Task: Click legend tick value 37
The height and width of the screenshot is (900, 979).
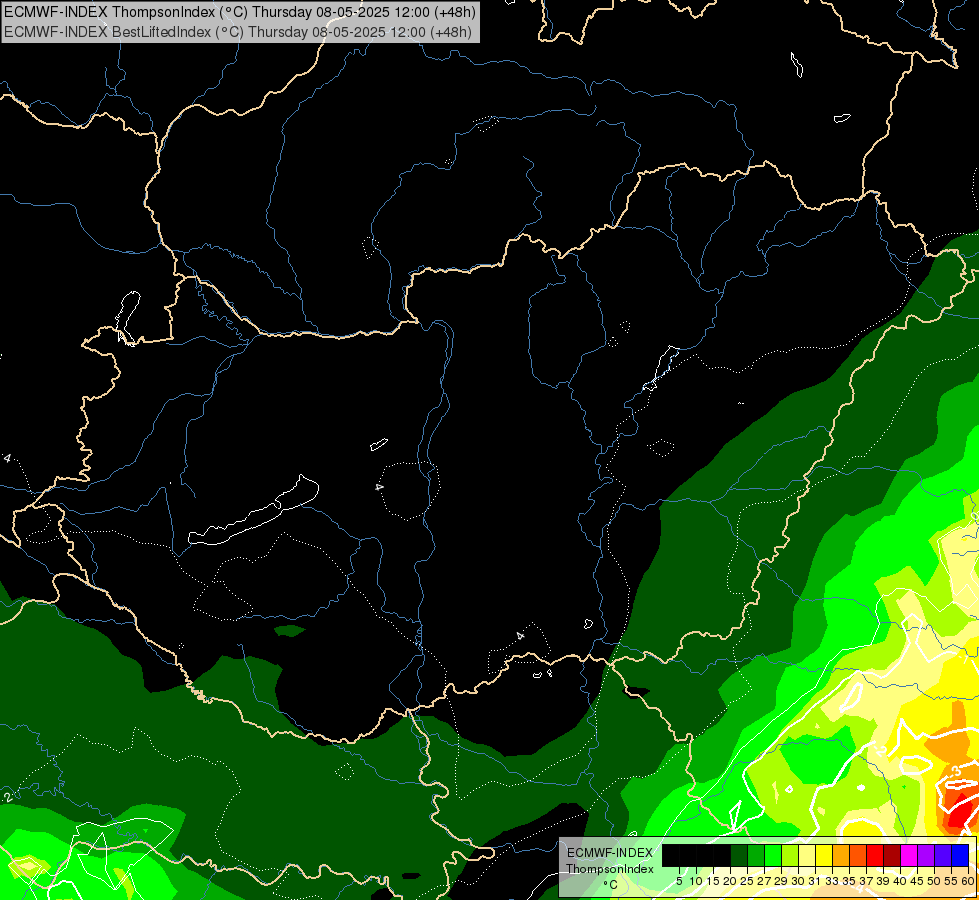Action: 866,881
